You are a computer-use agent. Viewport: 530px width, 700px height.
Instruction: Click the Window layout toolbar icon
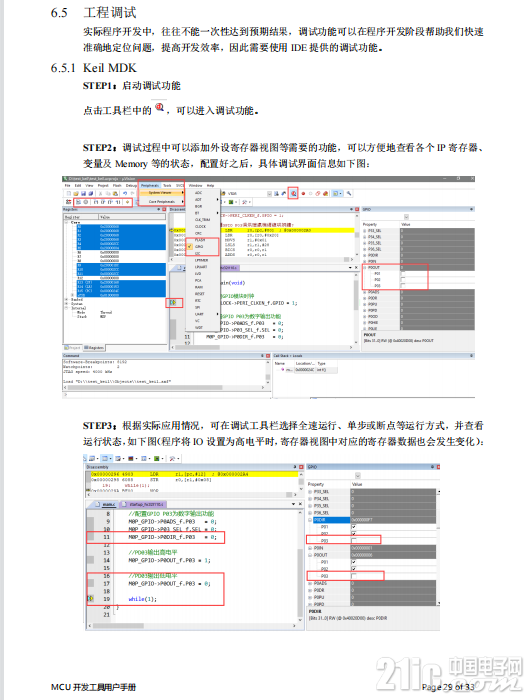coord(337,194)
